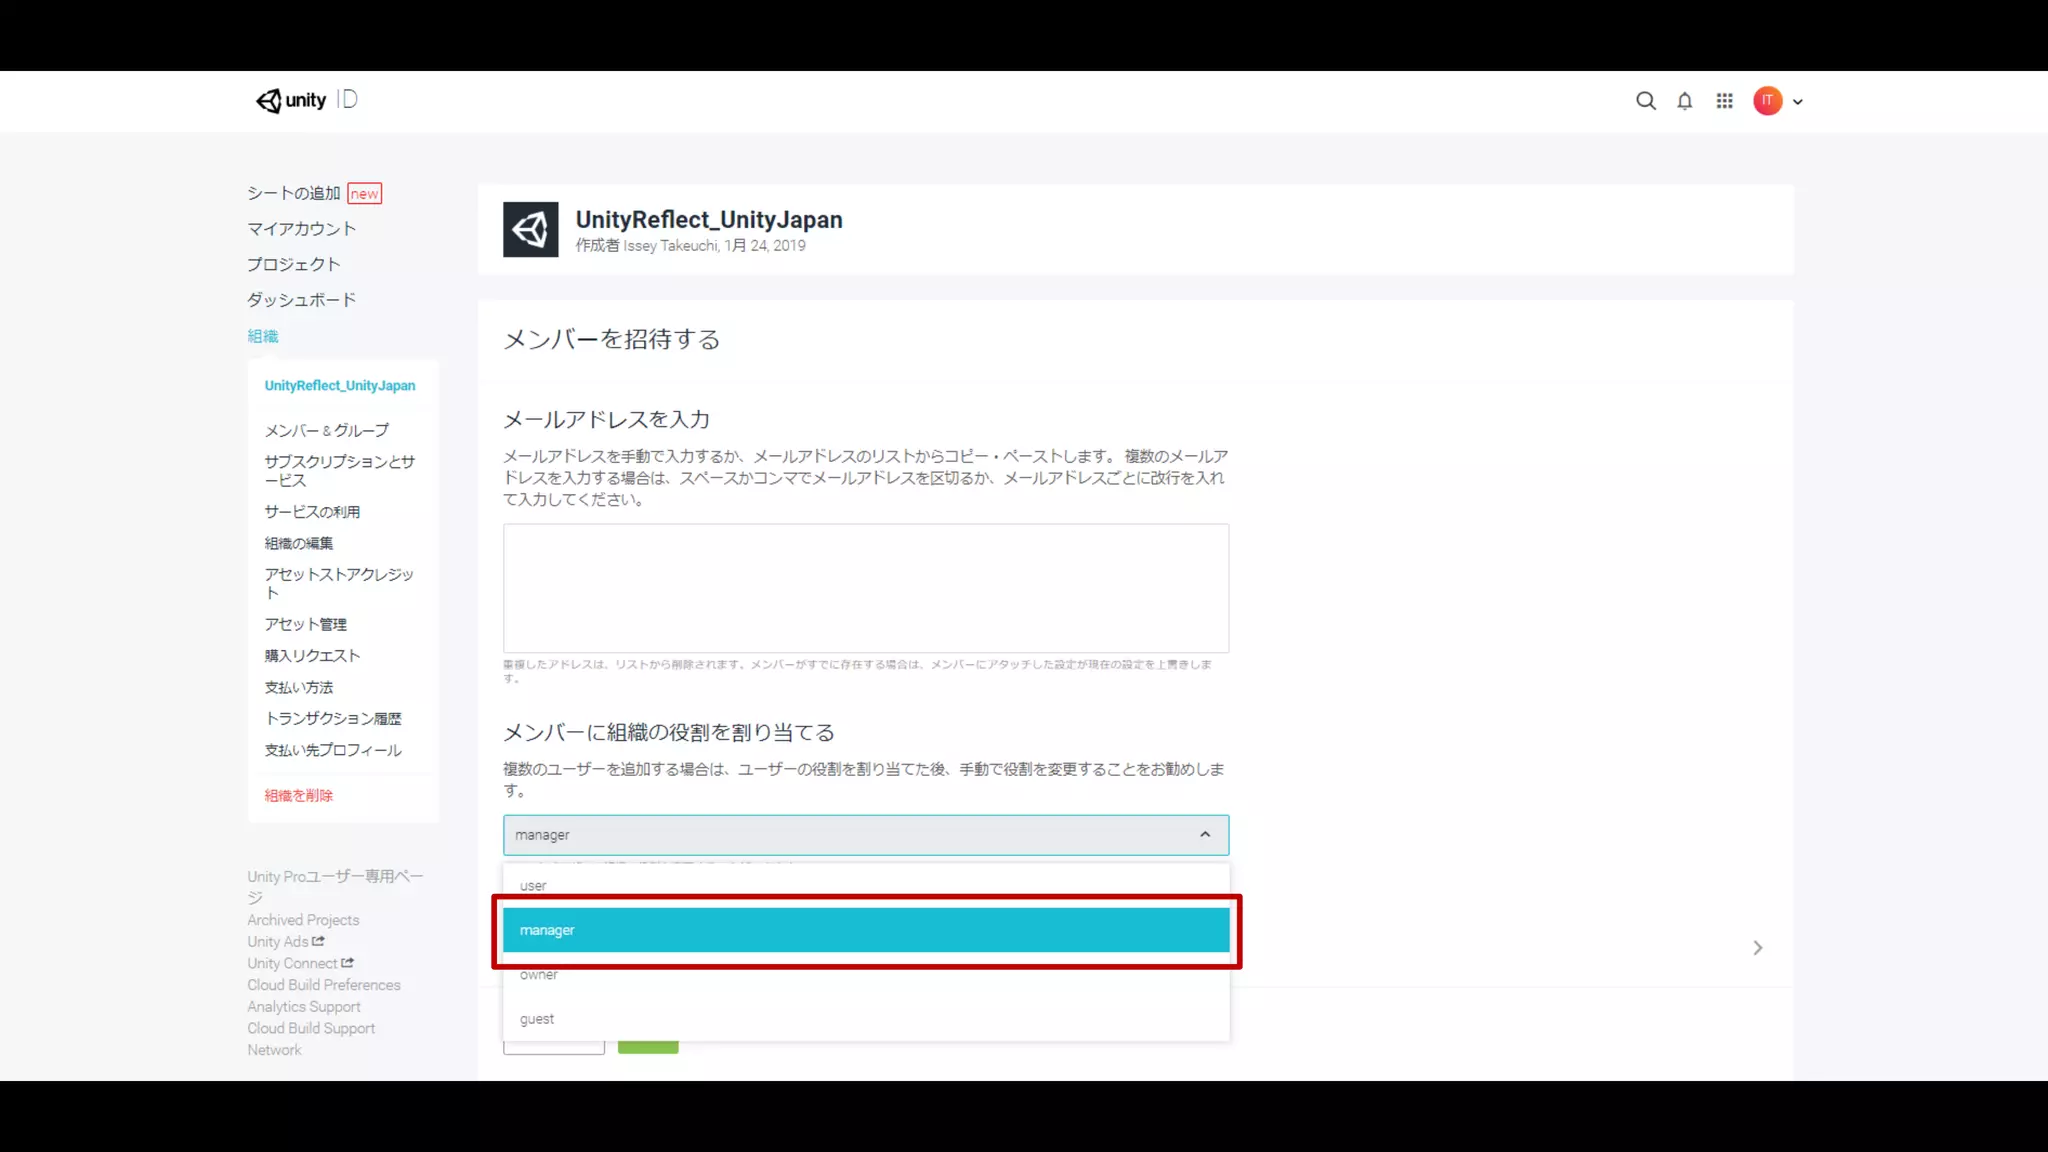Open the apps grid icon
This screenshot has width=2048, height=1152.
coord(1724,101)
